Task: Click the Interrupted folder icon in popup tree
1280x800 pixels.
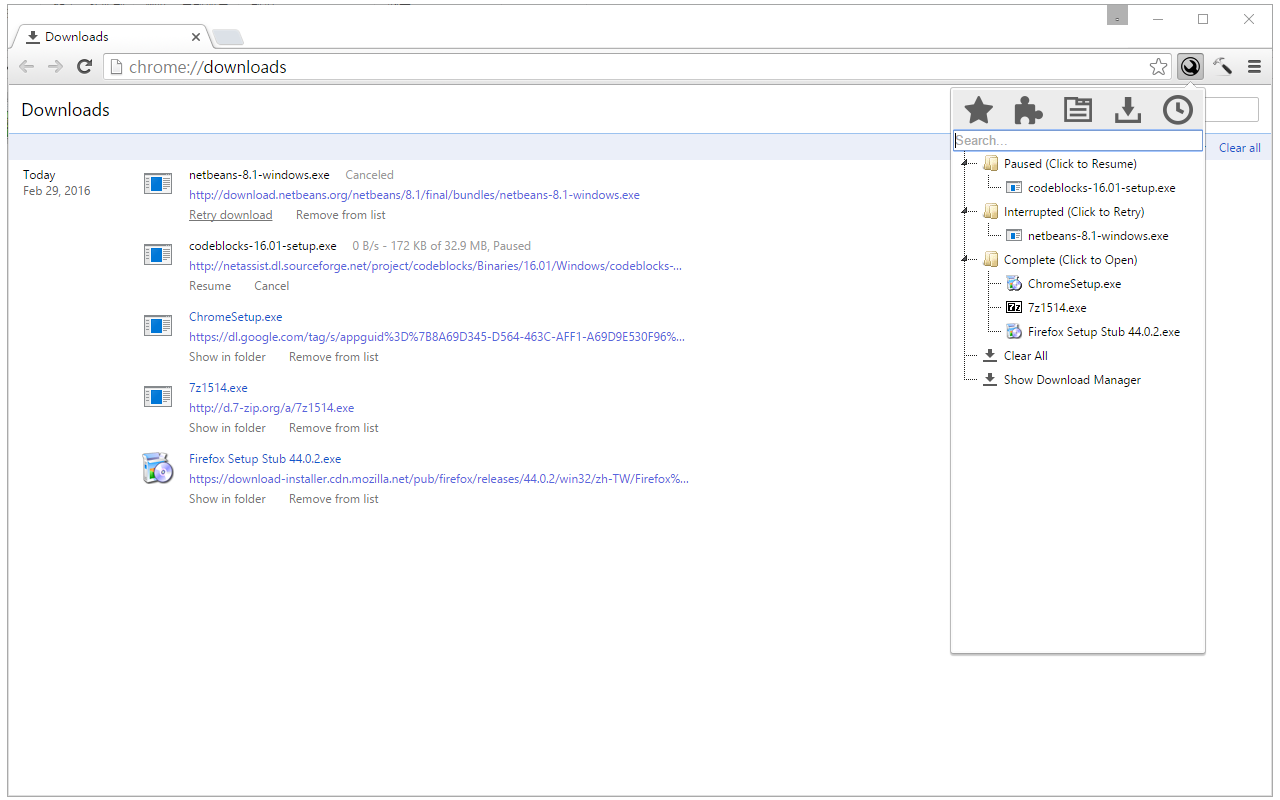Action: pyautogui.click(x=991, y=211)
